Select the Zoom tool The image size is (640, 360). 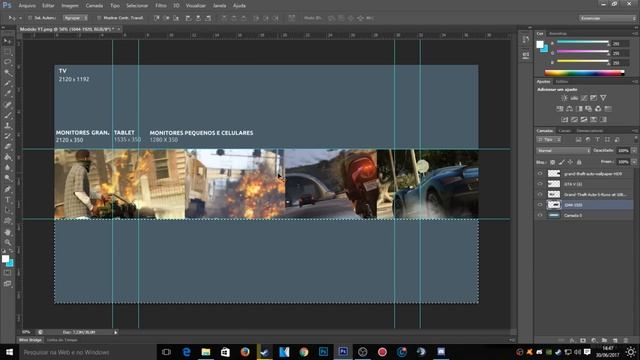point(7,243)
